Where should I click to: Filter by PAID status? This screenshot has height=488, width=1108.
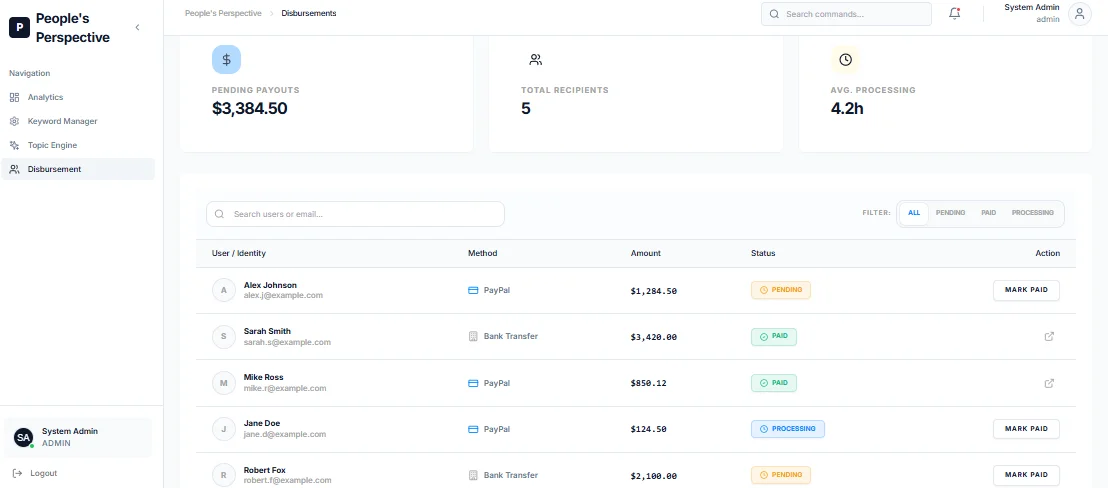989,213
